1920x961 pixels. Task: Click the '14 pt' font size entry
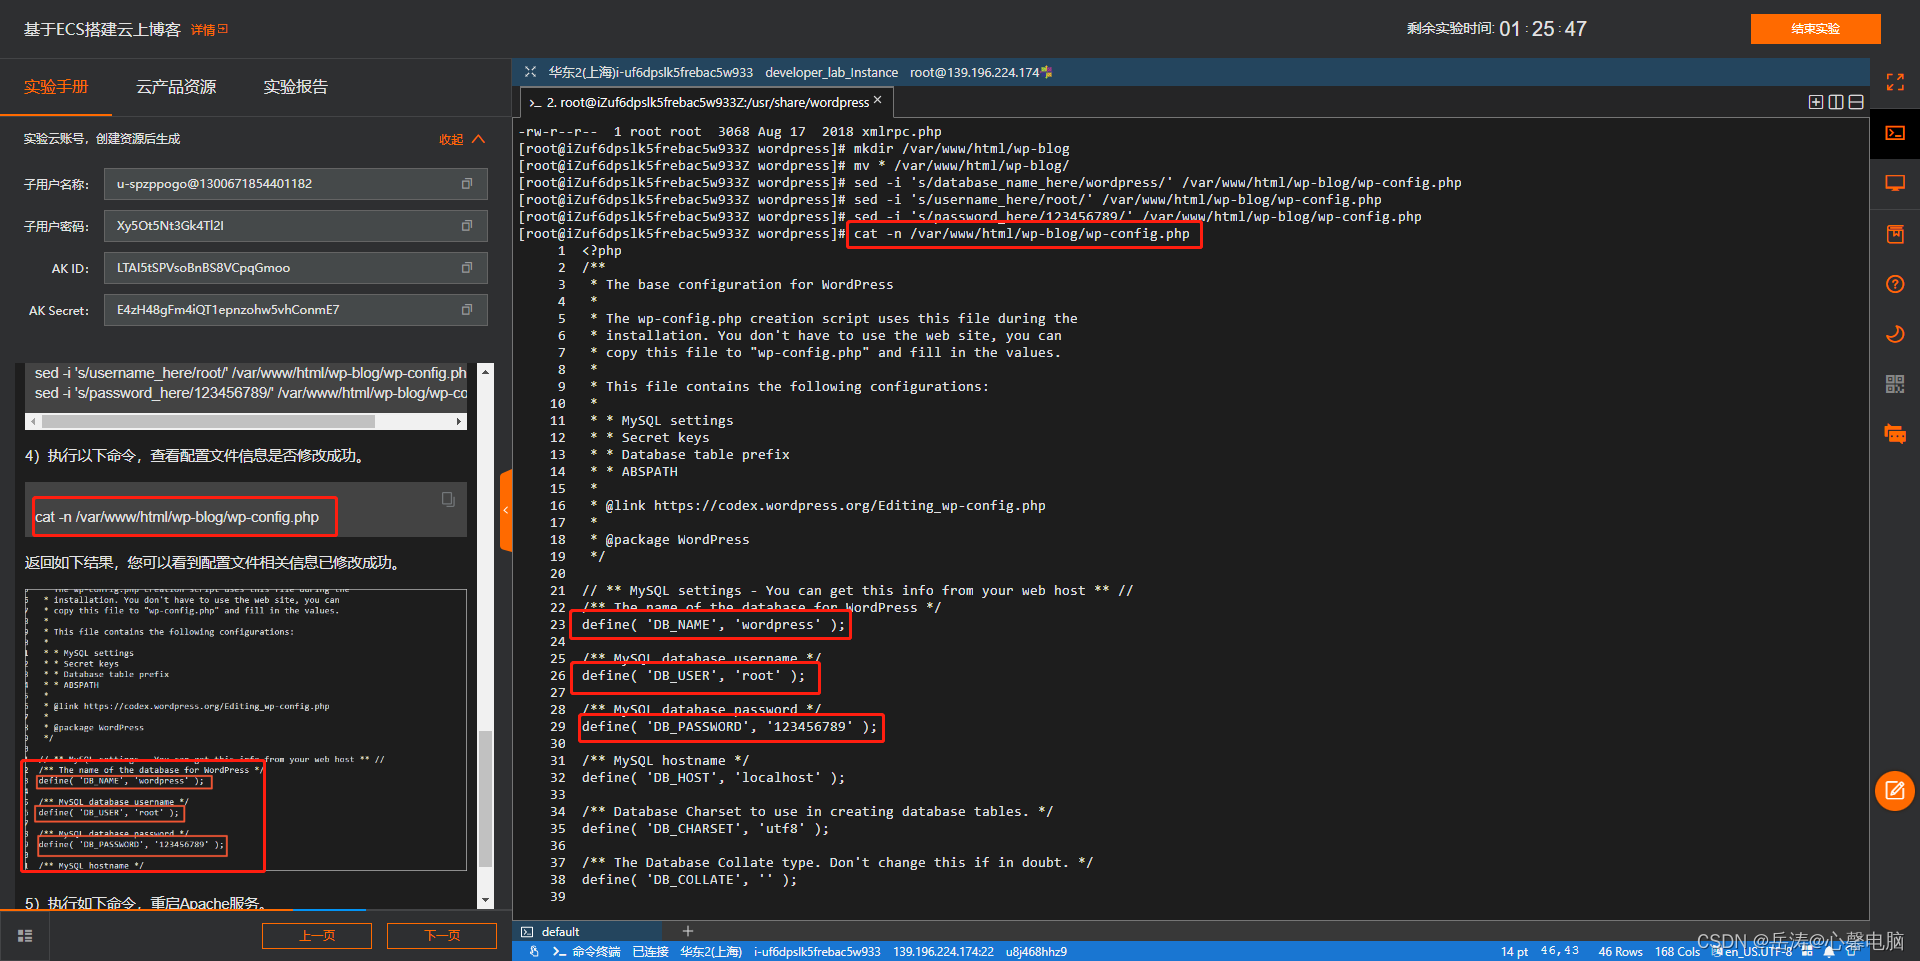(1514, 952)
